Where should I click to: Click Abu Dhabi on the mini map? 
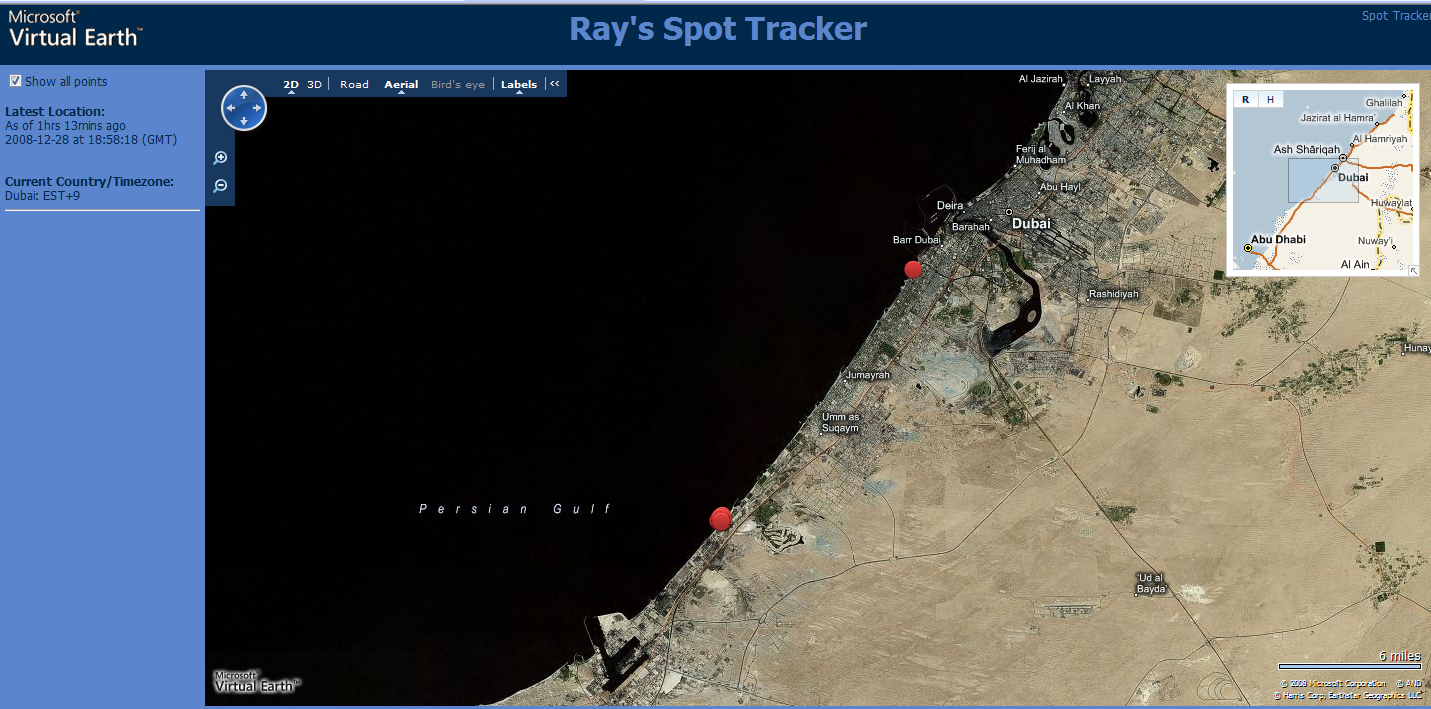pyautogui.click(x=1277, y=240)
